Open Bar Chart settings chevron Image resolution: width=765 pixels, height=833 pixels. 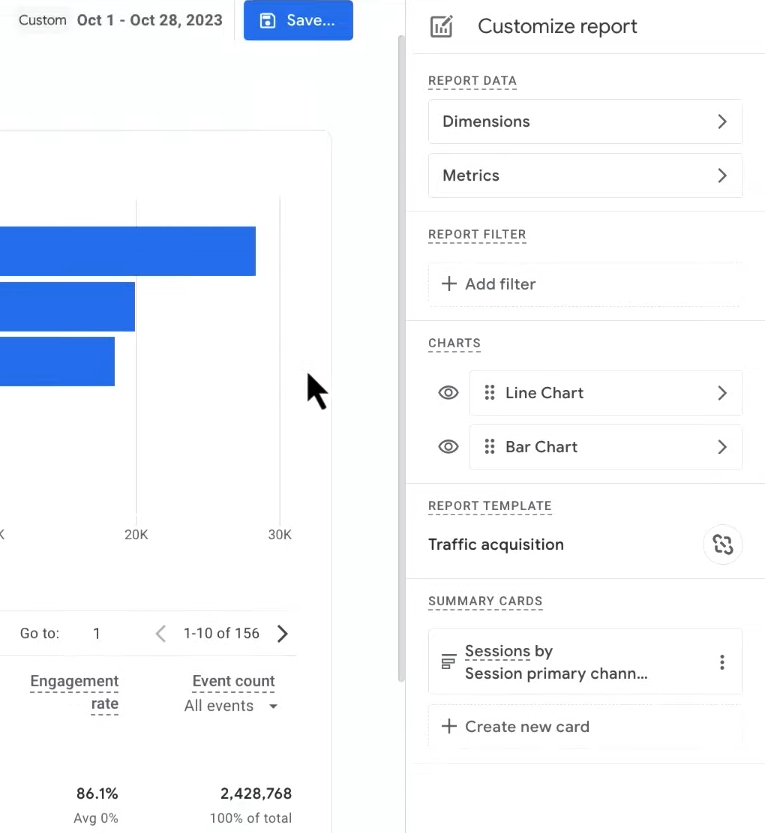(x=721, y=447)
